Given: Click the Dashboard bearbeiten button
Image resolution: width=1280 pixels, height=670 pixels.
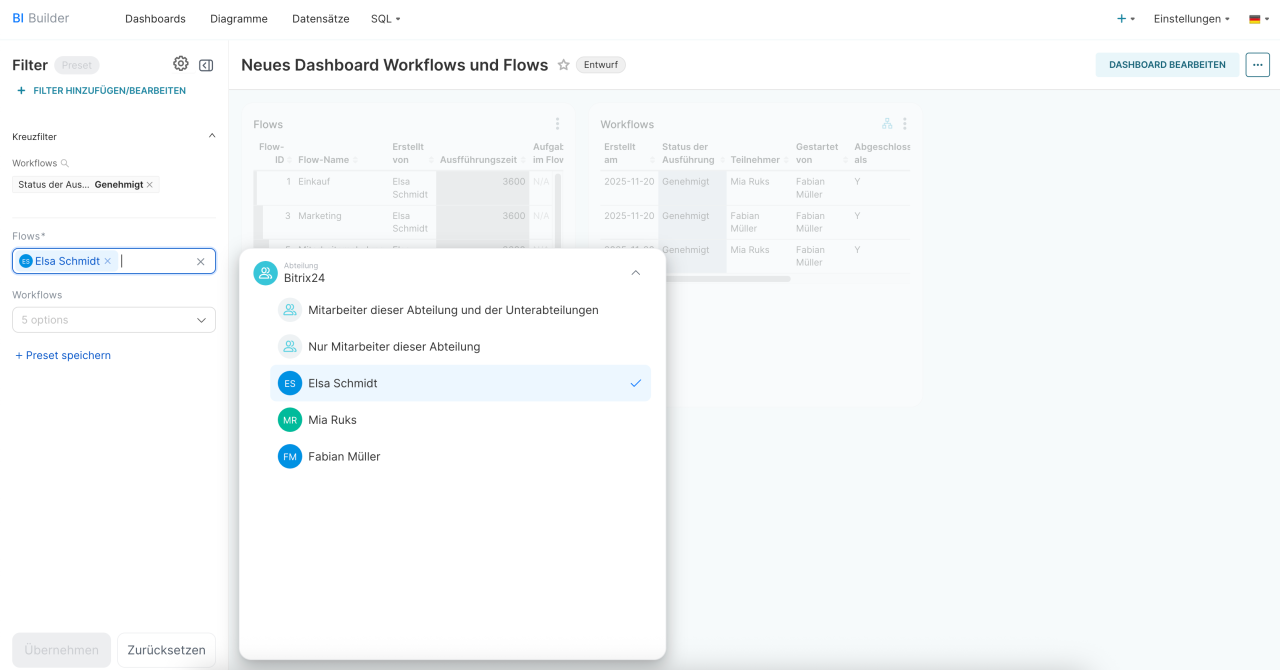Looking at the screenshot, I should [1167, 65].
